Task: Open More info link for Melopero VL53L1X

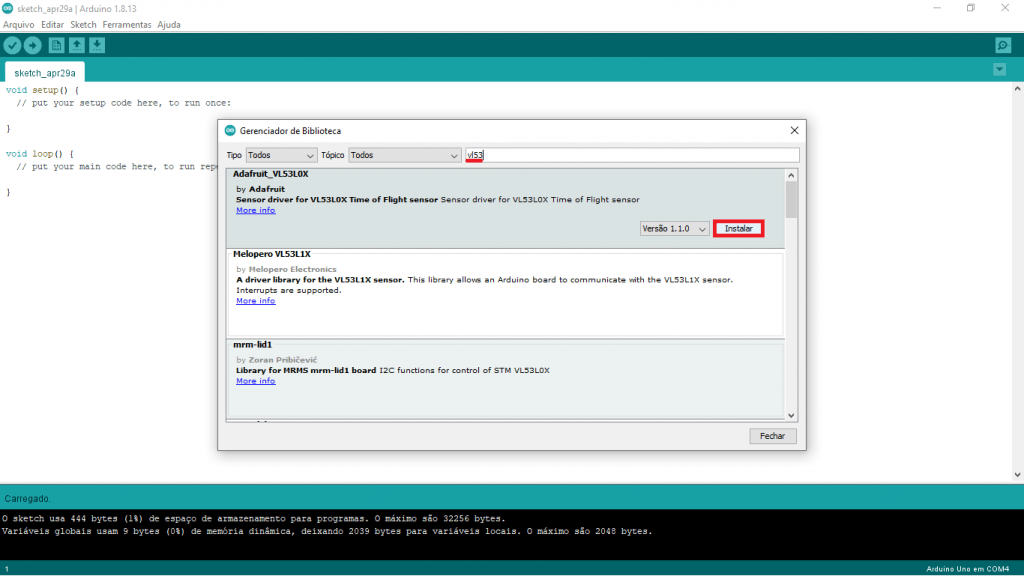Action: [x=255, y=301]
